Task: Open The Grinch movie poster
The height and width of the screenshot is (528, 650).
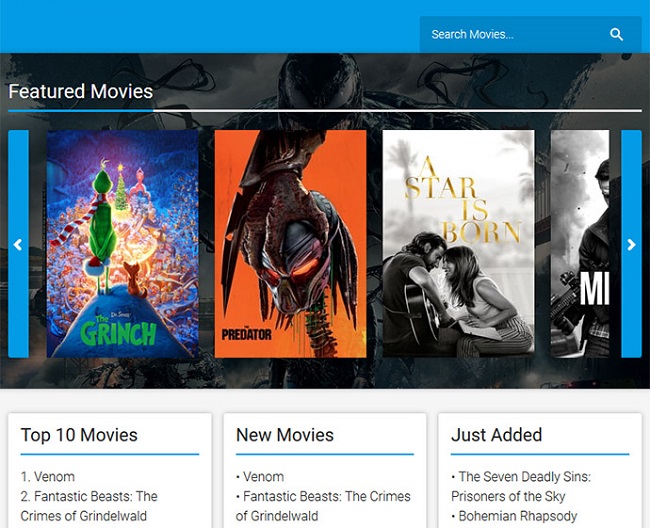Action: pos(122,243)
